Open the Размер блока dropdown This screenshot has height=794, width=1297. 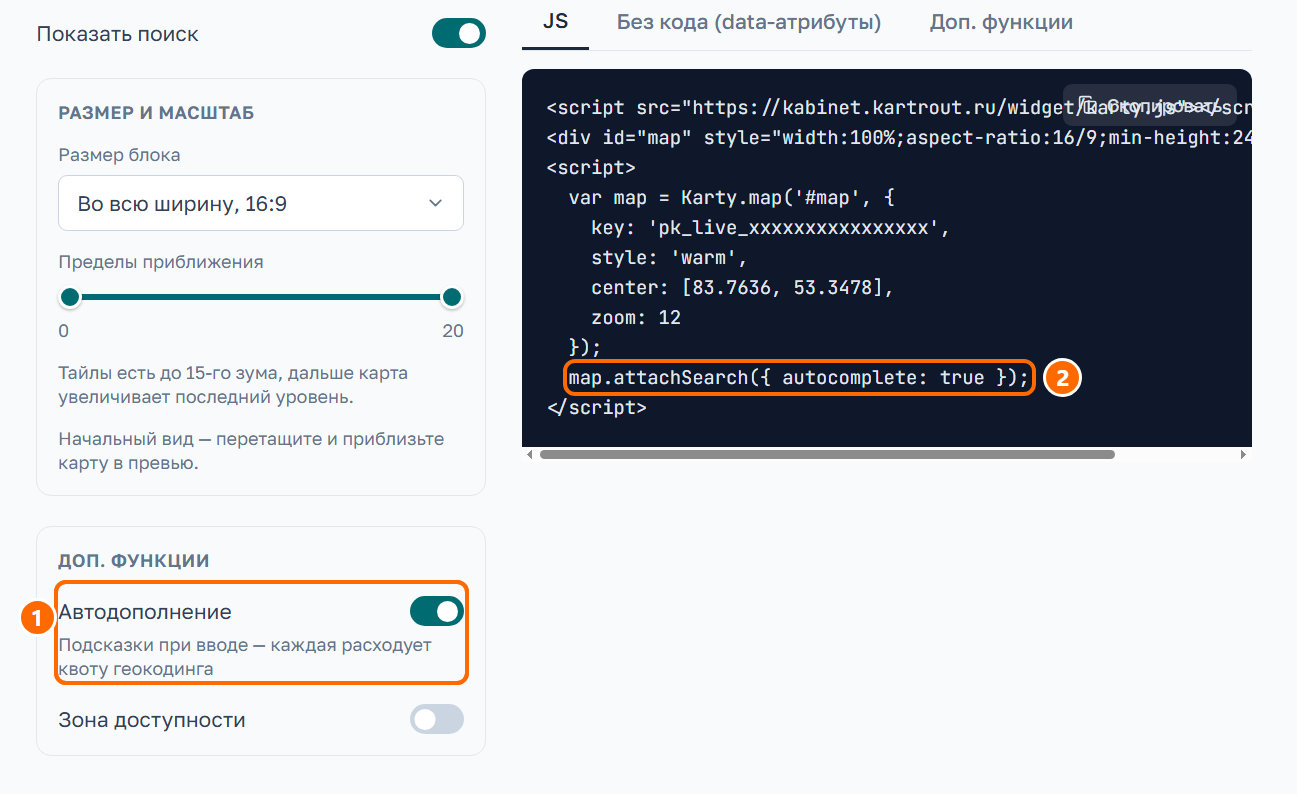(261, 203)
